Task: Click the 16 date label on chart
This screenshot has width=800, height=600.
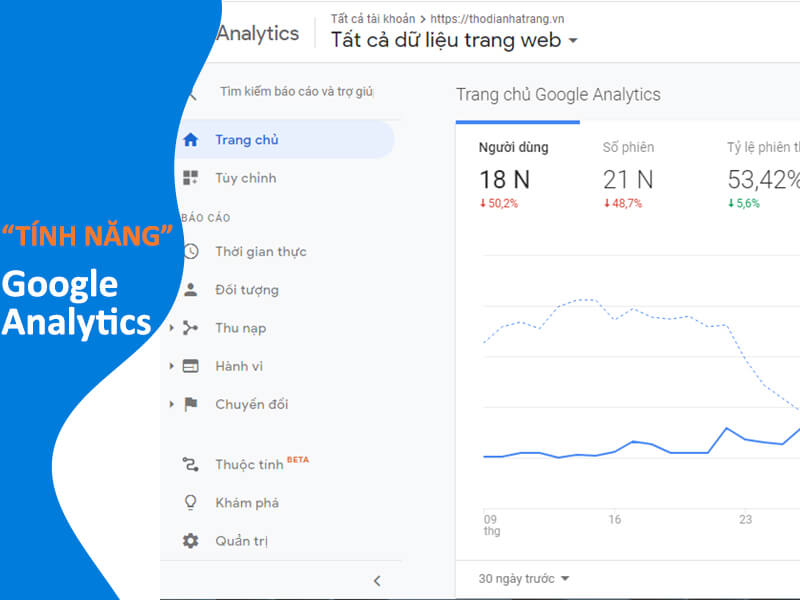Action: (x=615, y=519)
